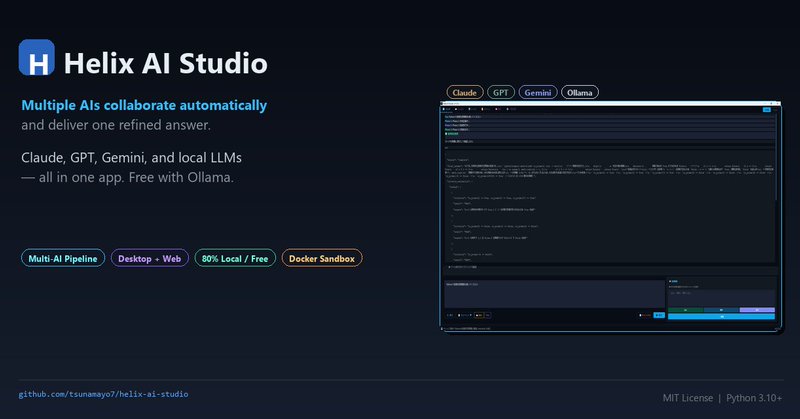Click the Docker Sandbox tag
Screen dimensions: 800x419
pos(321,259)
